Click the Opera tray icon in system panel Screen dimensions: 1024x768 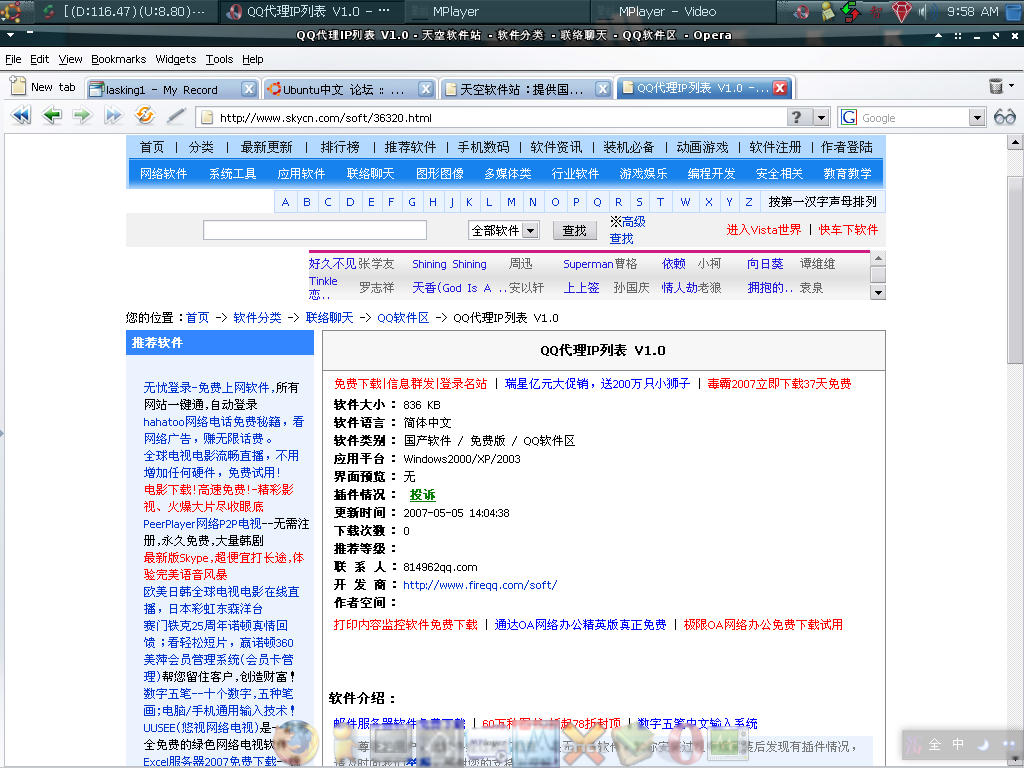802,12
